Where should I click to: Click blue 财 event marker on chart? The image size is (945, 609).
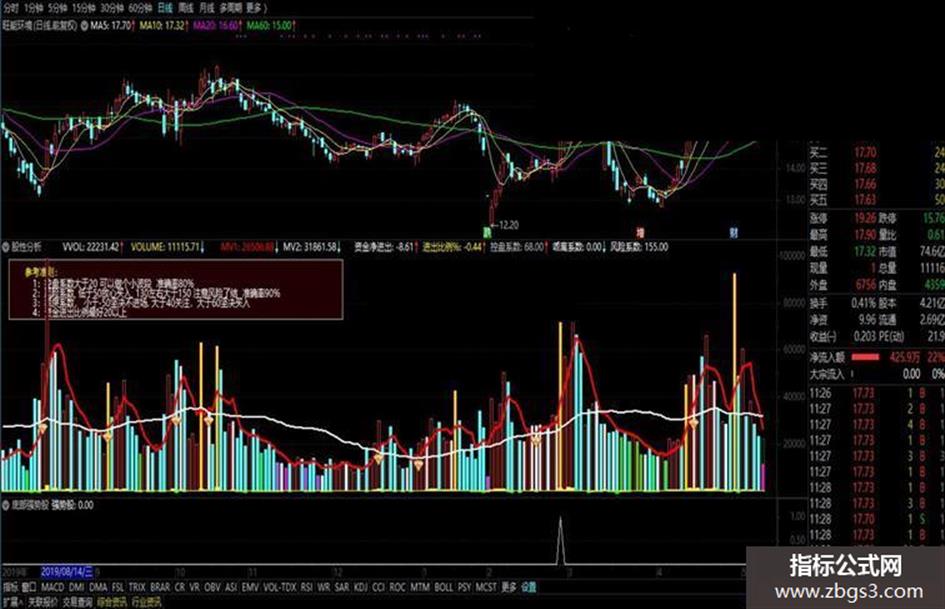[x=733, y=232]
